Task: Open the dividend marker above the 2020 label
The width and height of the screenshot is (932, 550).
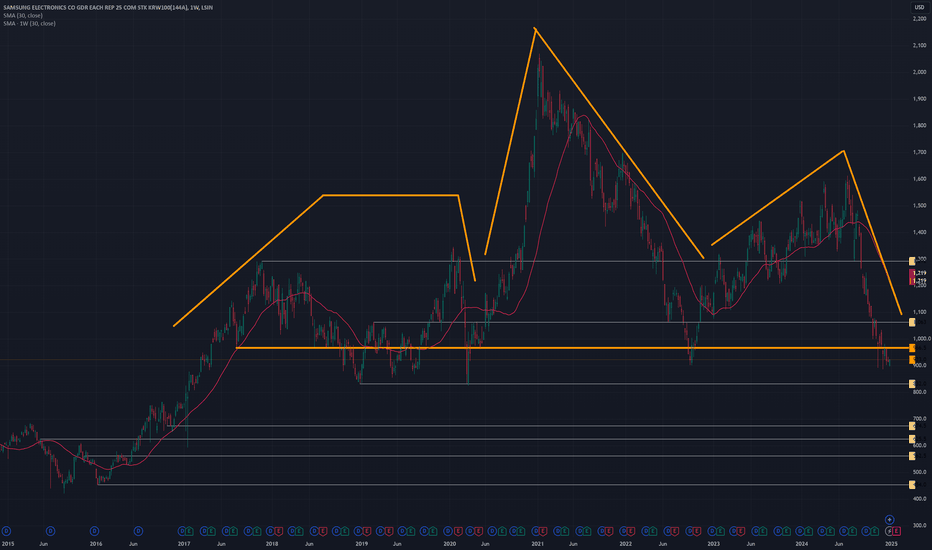Action: (x=447, y=531)
